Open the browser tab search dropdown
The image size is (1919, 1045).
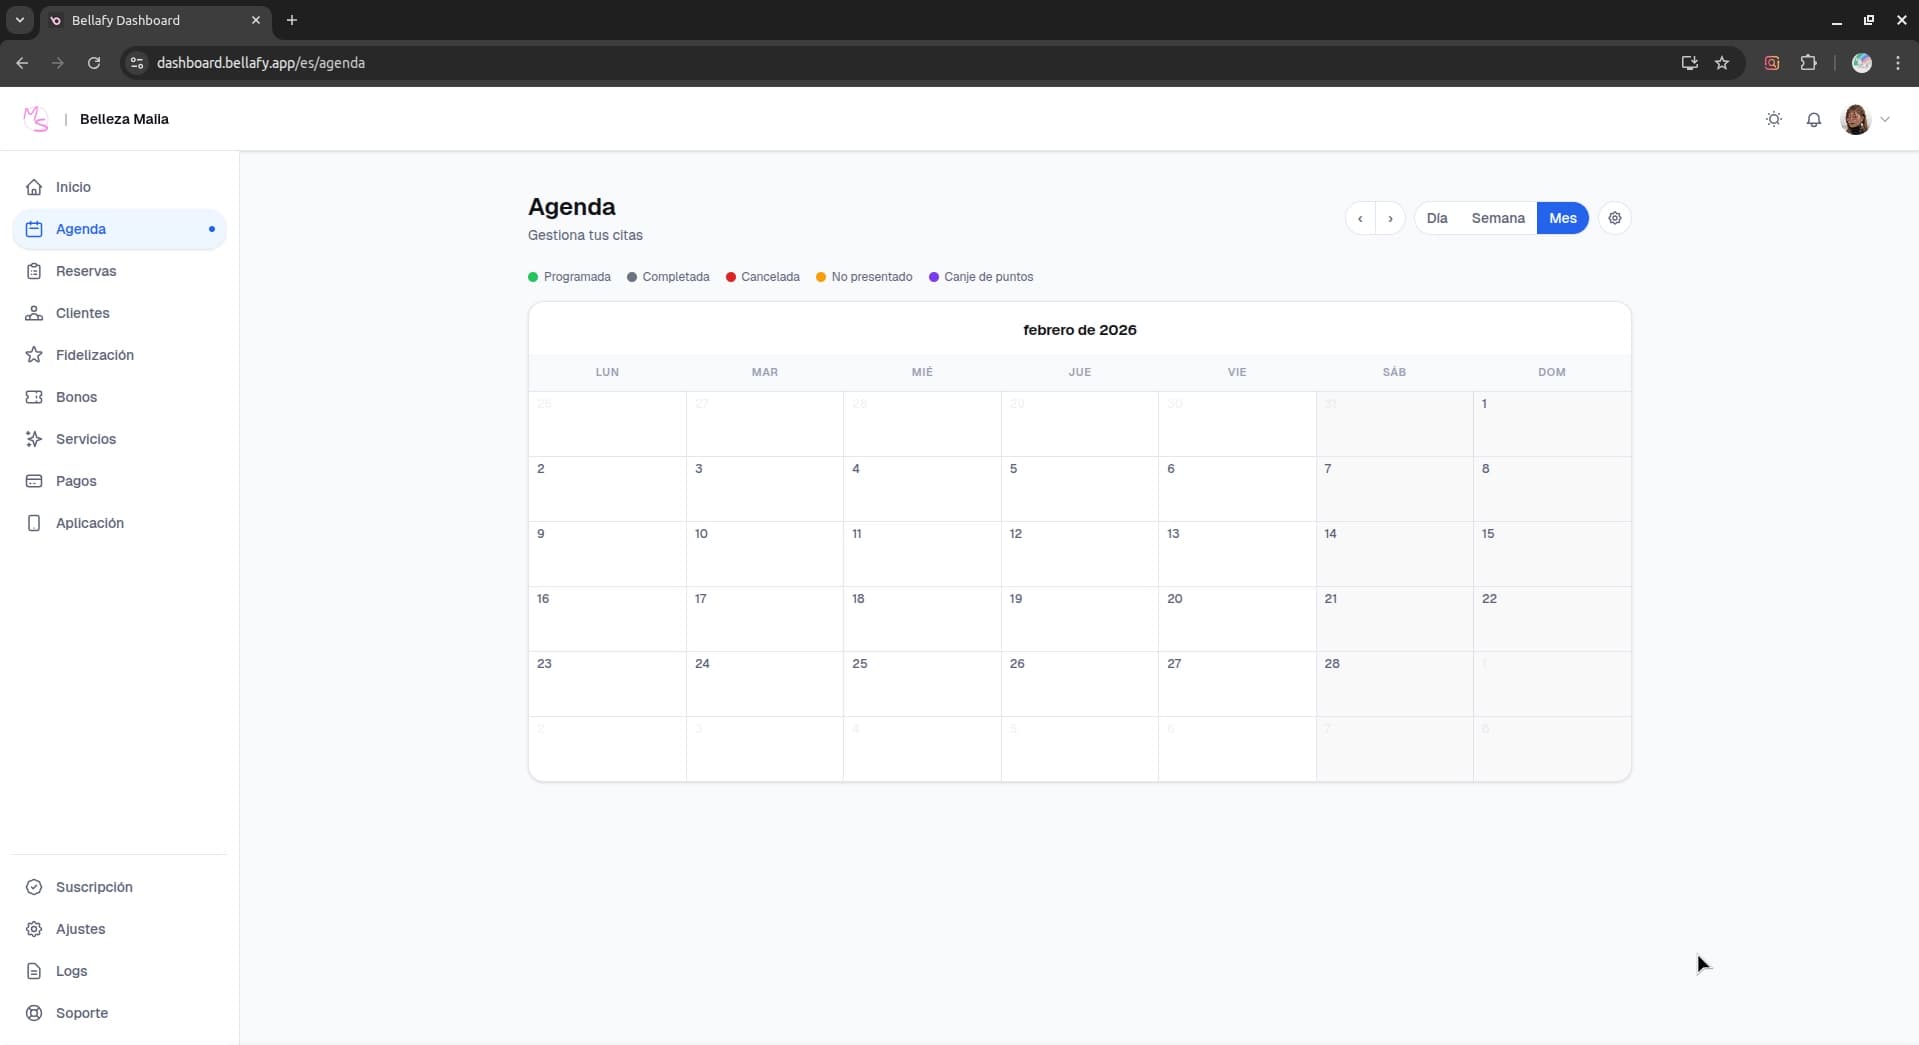(20, 20)
